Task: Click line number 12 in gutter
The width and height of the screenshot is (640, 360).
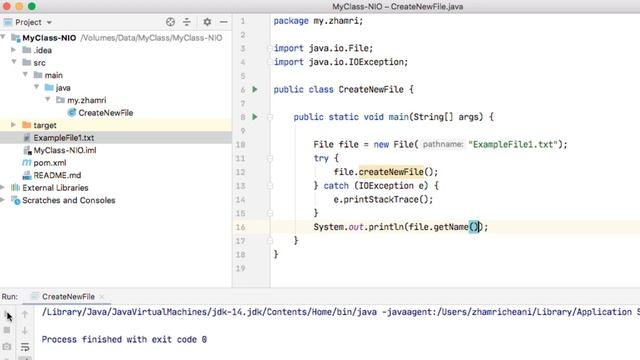Action: (240, 172)
